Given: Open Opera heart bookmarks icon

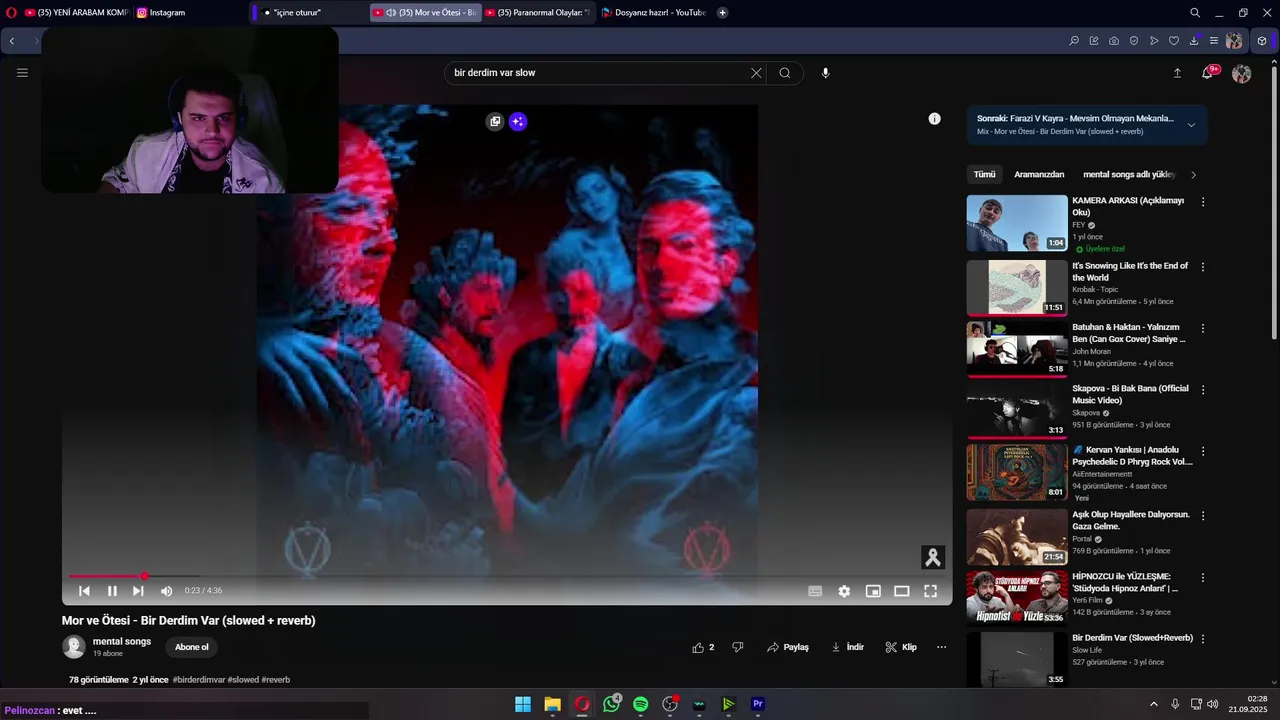Looking at the screenshot, I should [1174, 41].
